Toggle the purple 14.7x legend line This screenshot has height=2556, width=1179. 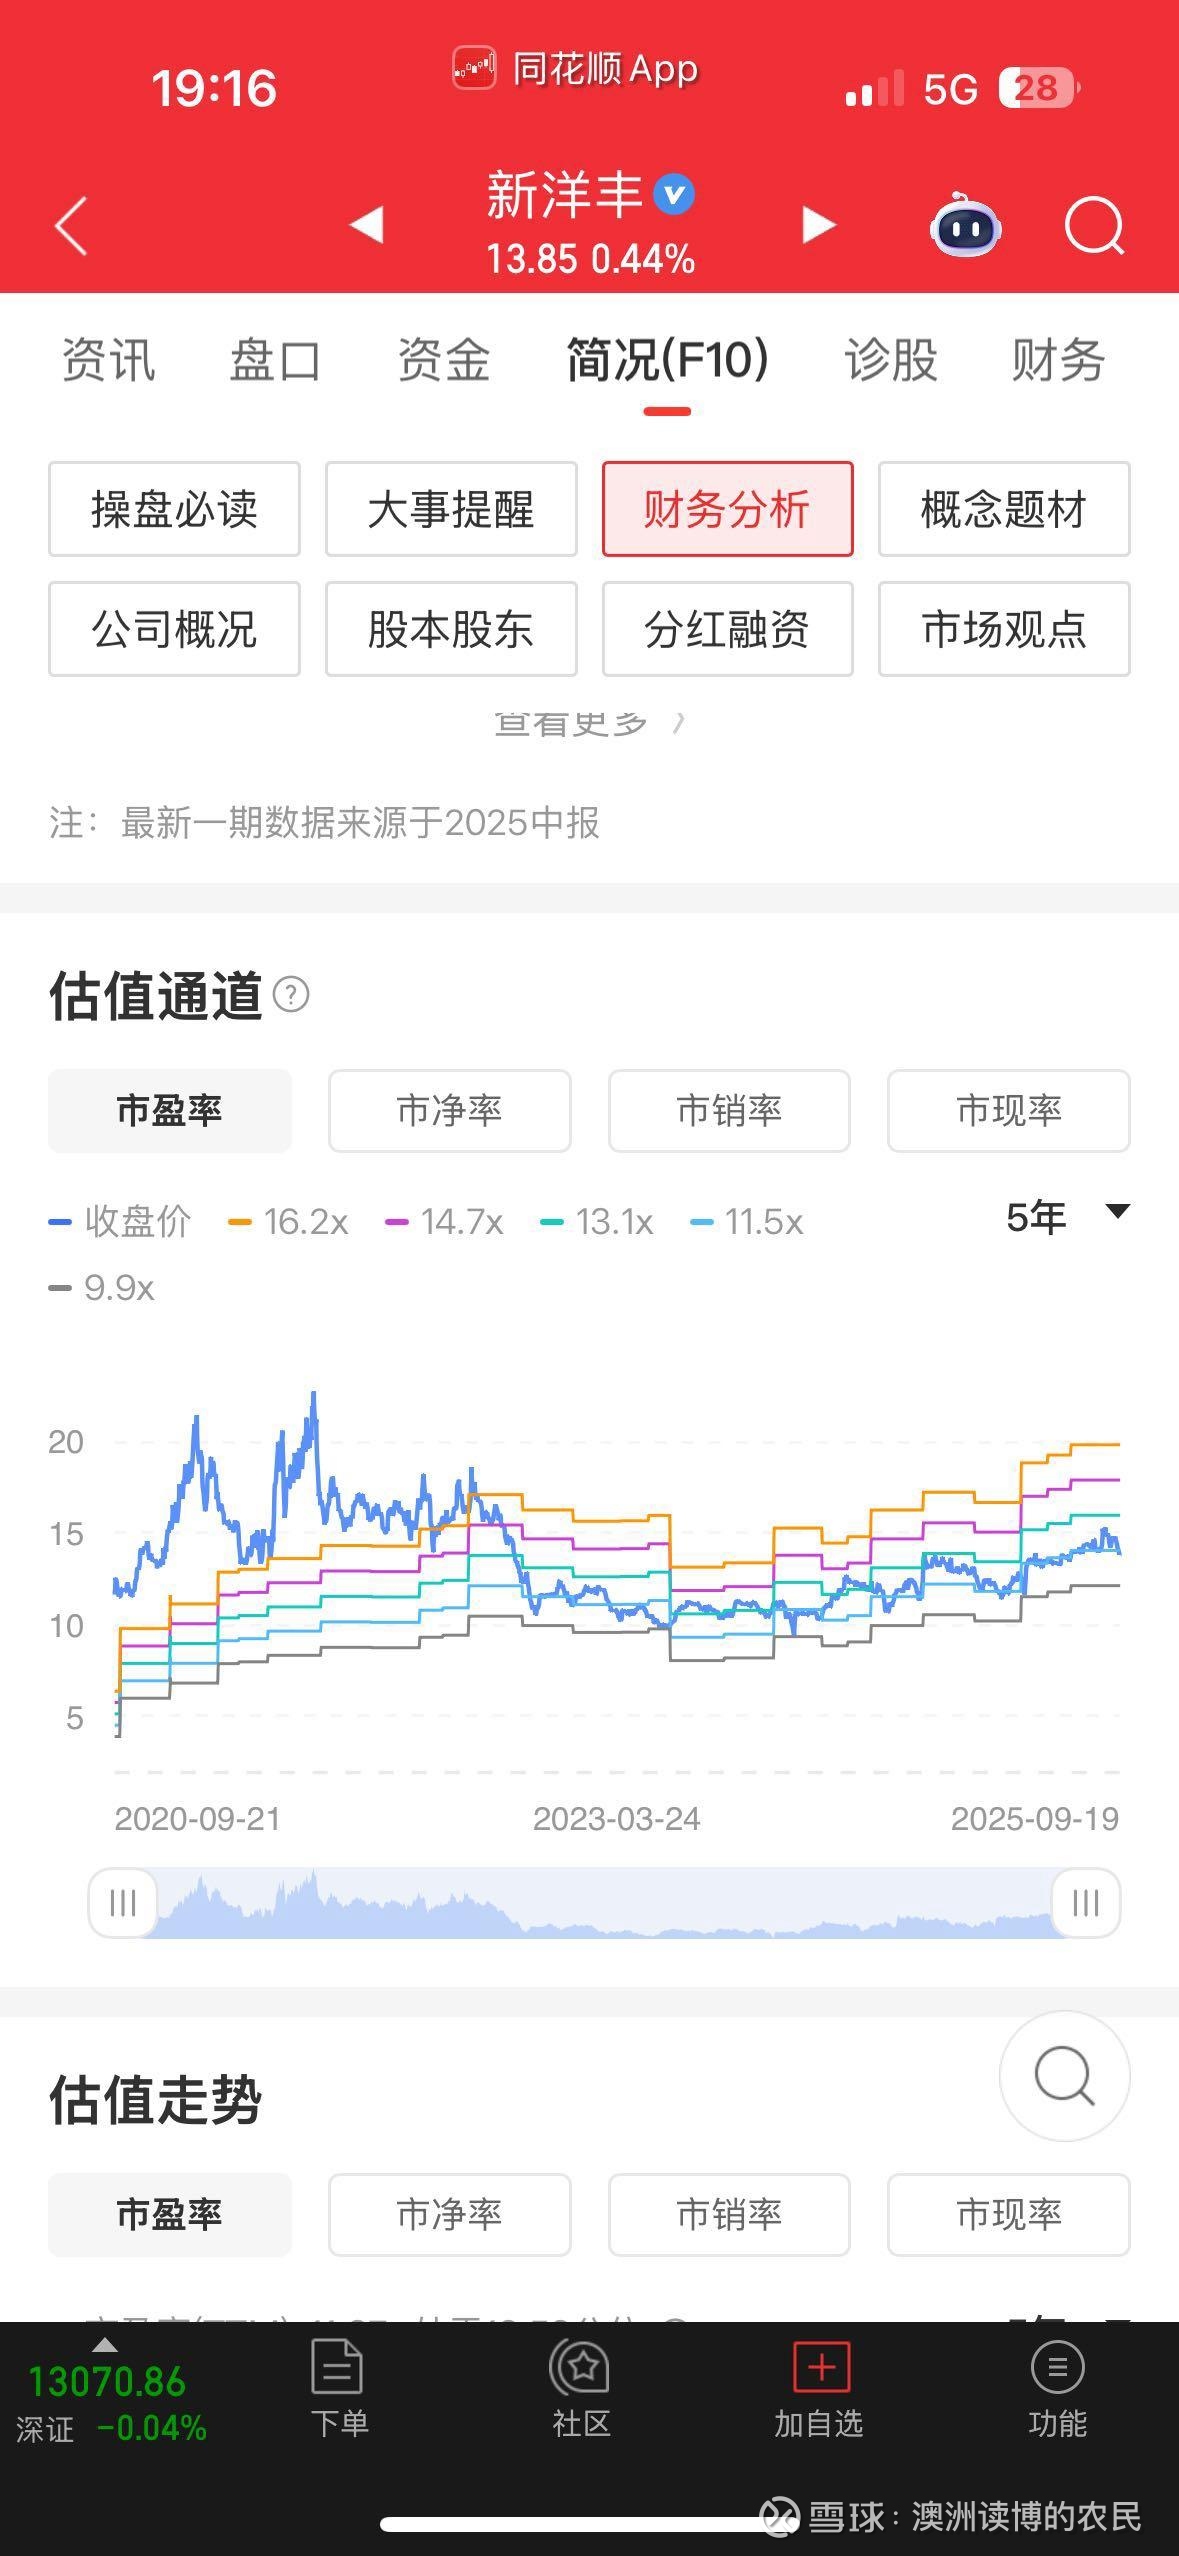444,1222
